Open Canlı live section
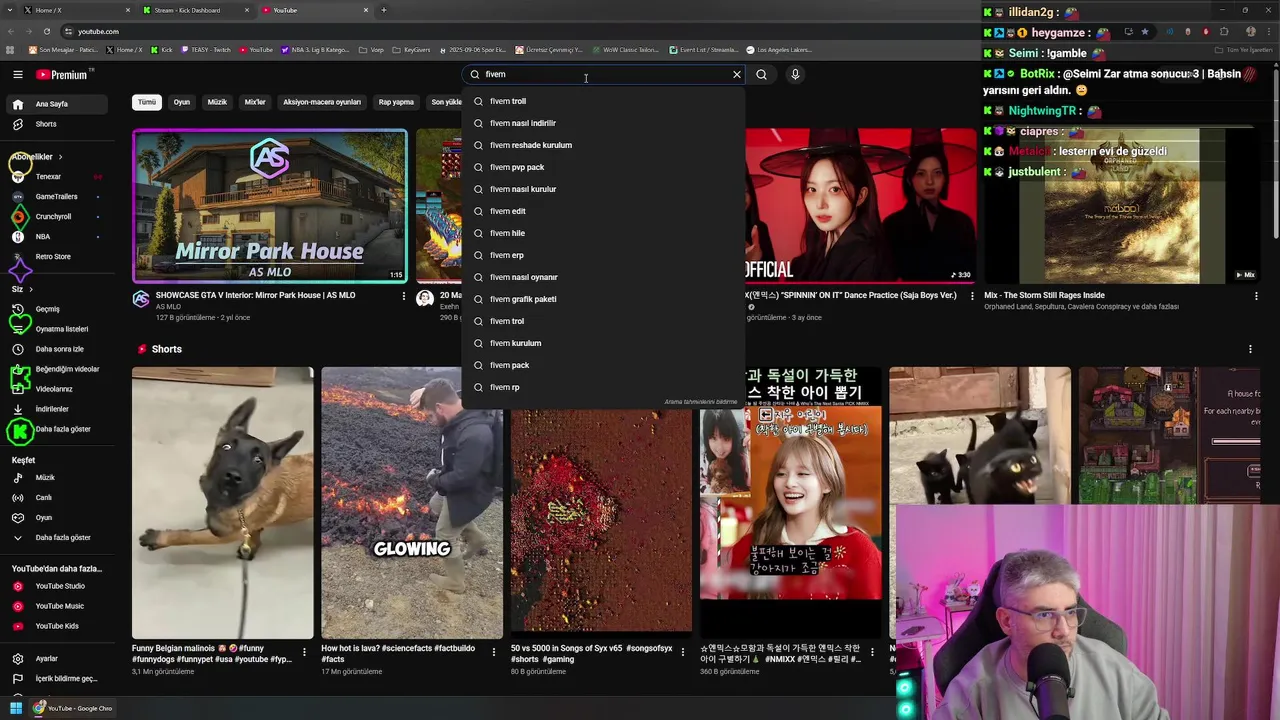This screenshot has height=720, width=1280. point(58,498)
